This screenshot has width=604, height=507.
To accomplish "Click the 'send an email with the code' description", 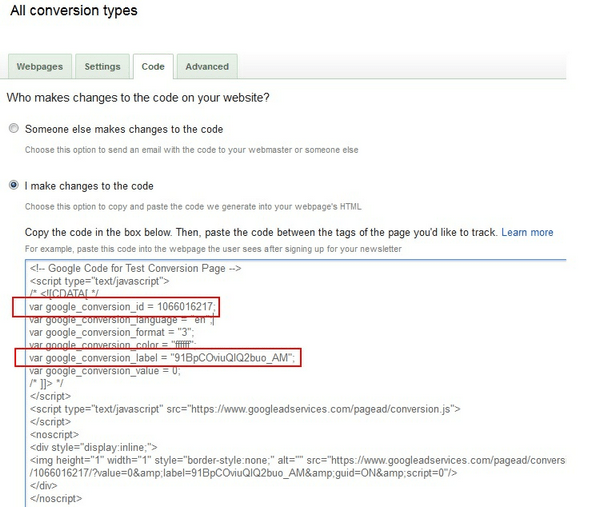I will point(191,150).
